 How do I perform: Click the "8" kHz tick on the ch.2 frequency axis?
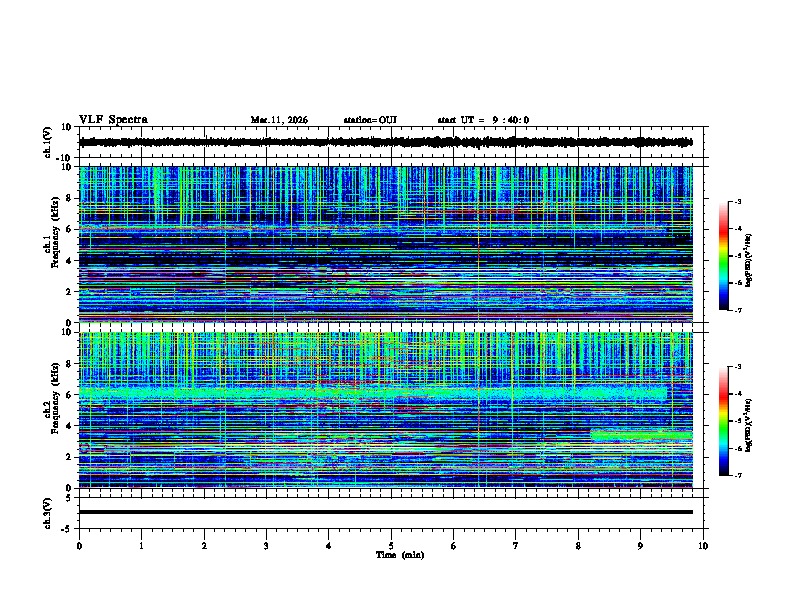click(69, 364)
